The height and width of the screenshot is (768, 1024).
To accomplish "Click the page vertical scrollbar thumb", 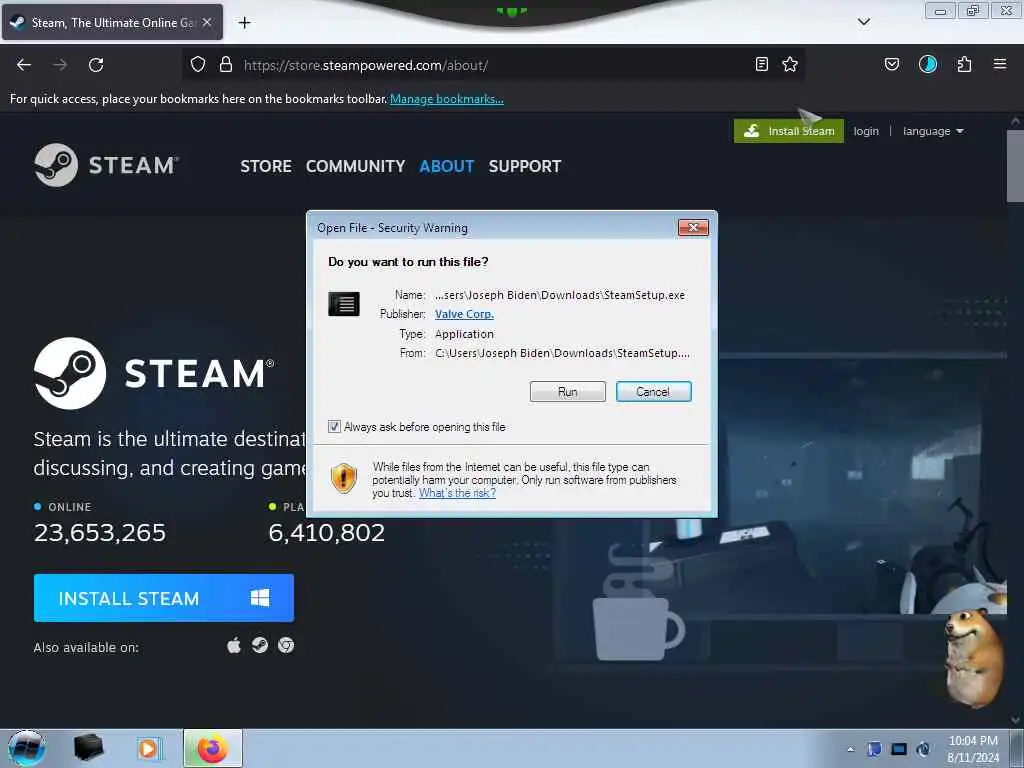I will click(x=1014, y=167).
